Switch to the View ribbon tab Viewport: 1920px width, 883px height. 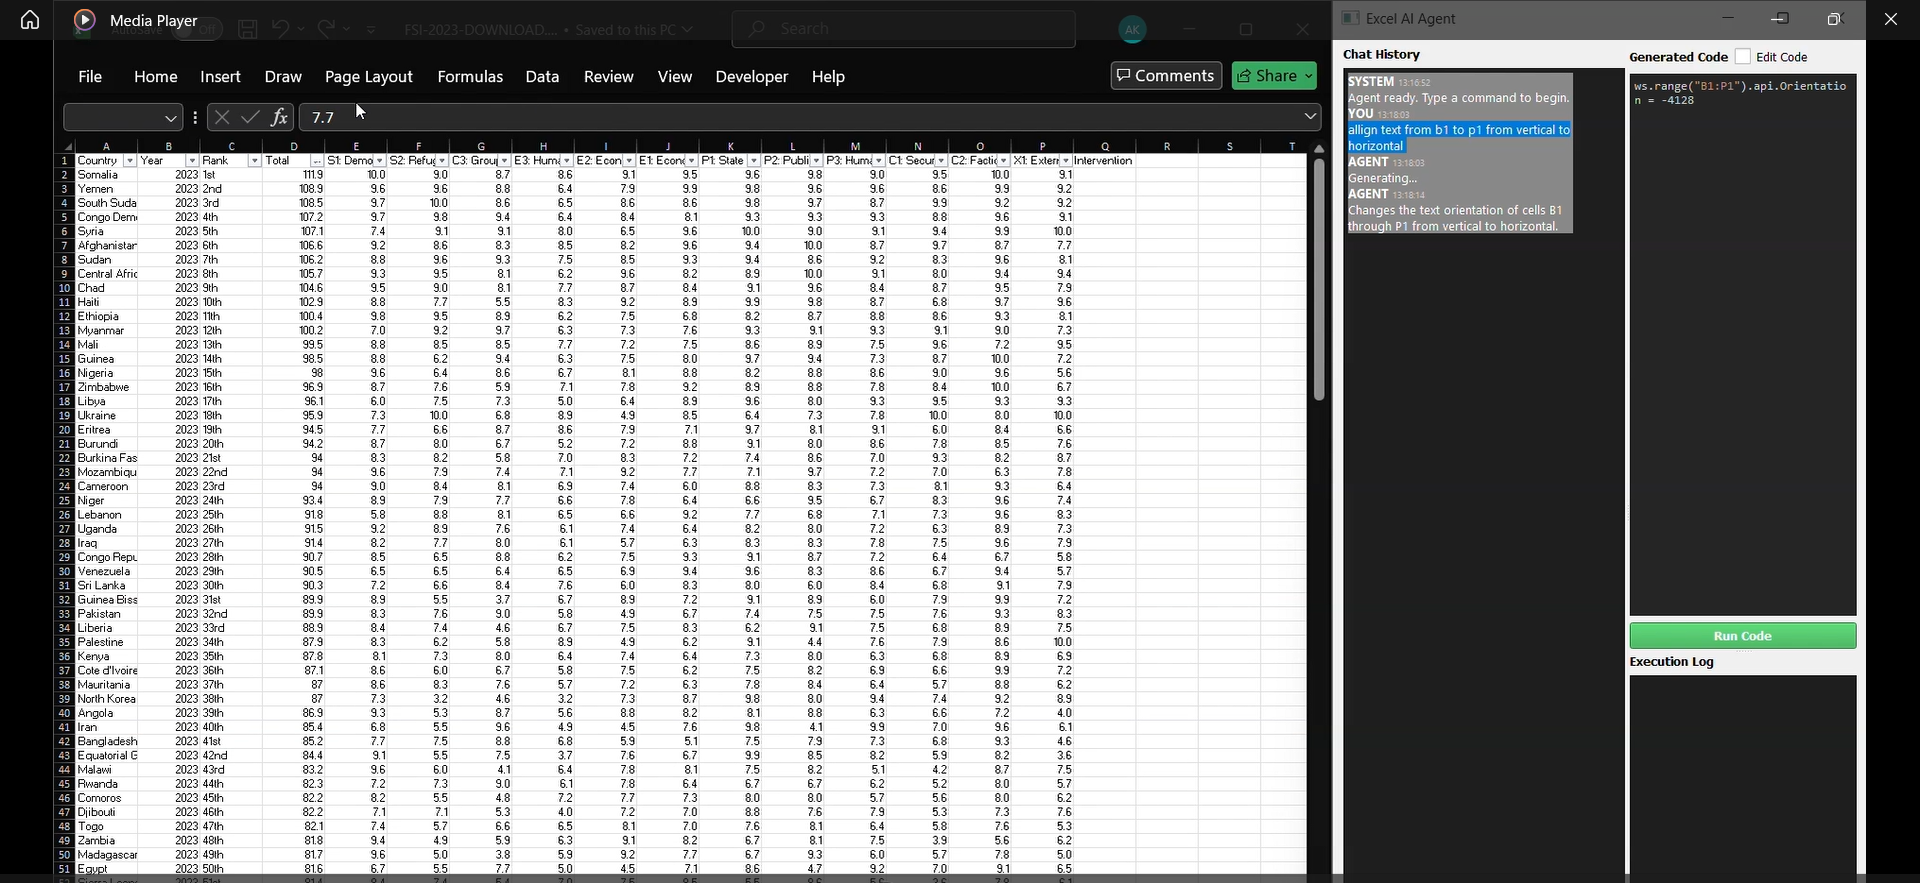coord(675,76)
